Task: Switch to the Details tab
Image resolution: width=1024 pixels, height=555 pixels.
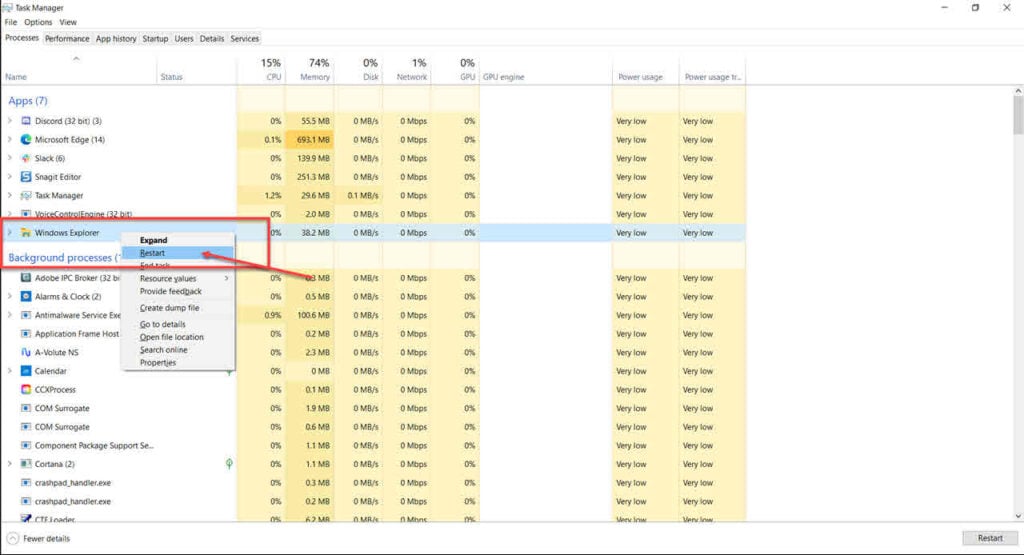Action: pyautogui.click(x=212, y=39)
